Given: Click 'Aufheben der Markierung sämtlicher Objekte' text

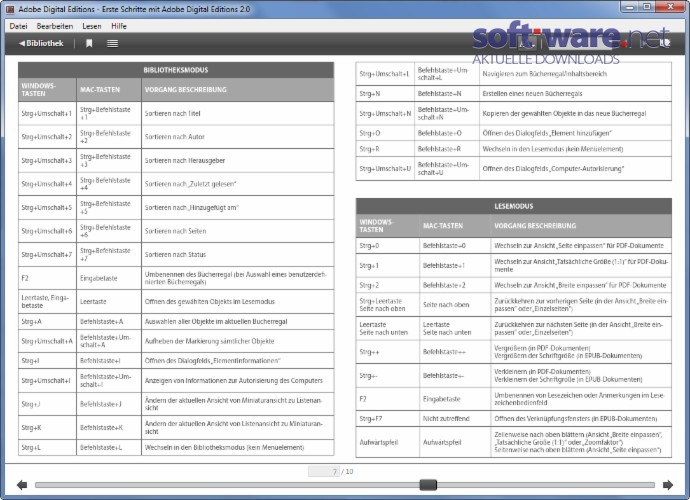Looking at the screenshot, I should [209, 341].
